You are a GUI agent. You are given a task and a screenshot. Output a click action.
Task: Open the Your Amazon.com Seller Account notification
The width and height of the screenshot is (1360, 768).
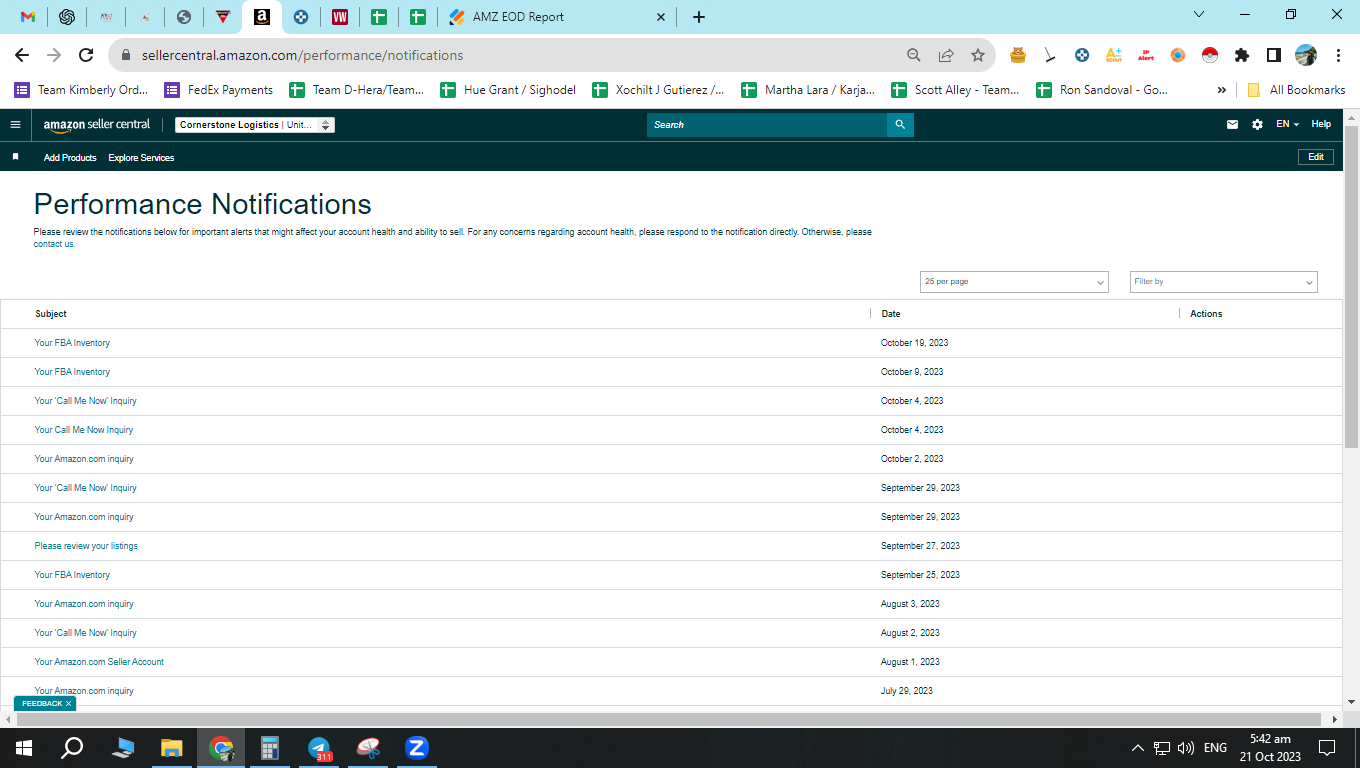[x=99, y=662]
